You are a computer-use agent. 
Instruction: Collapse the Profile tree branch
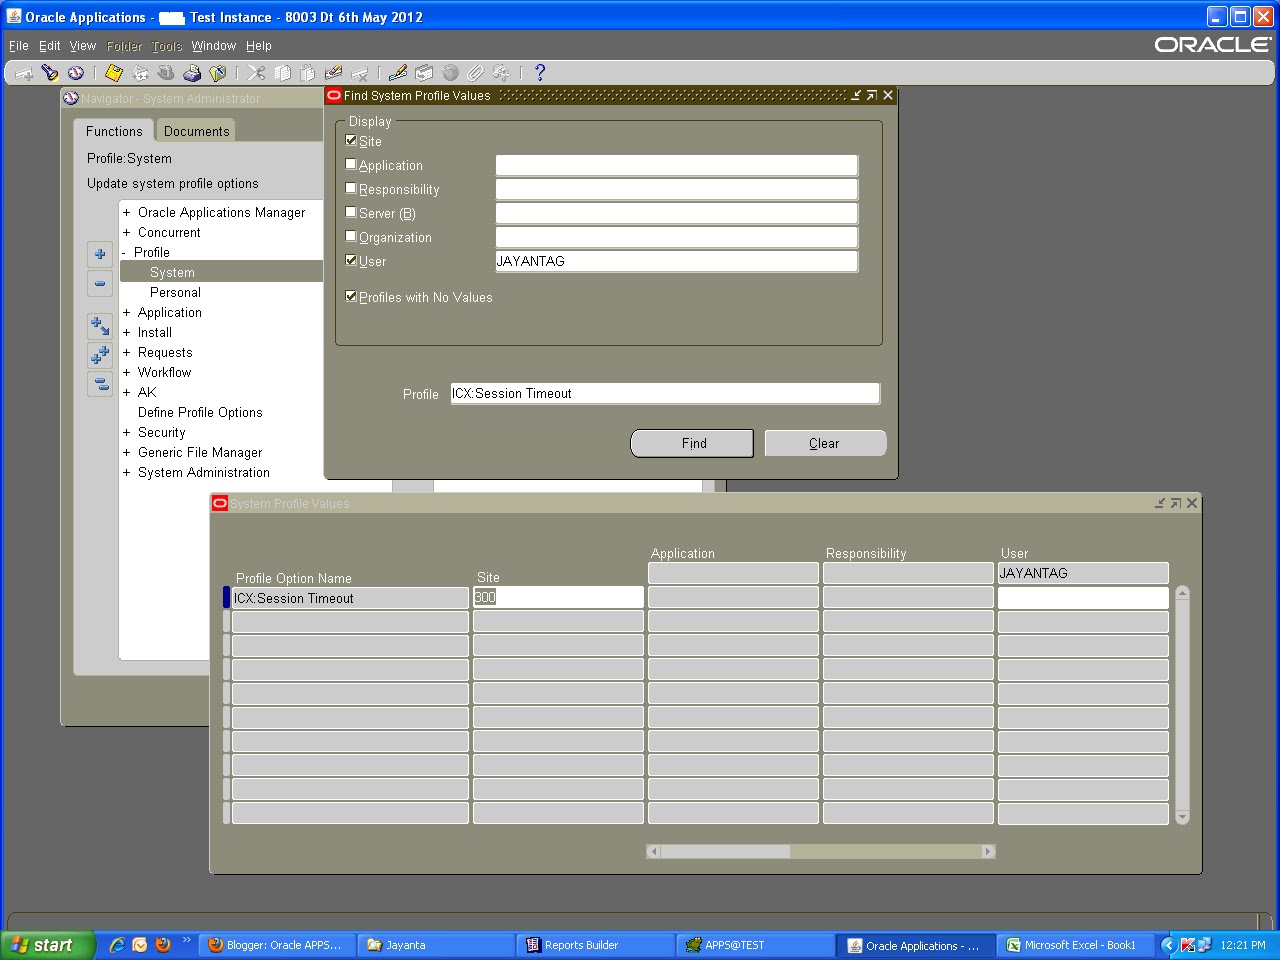pyautogui.click(x=126, y=252)
